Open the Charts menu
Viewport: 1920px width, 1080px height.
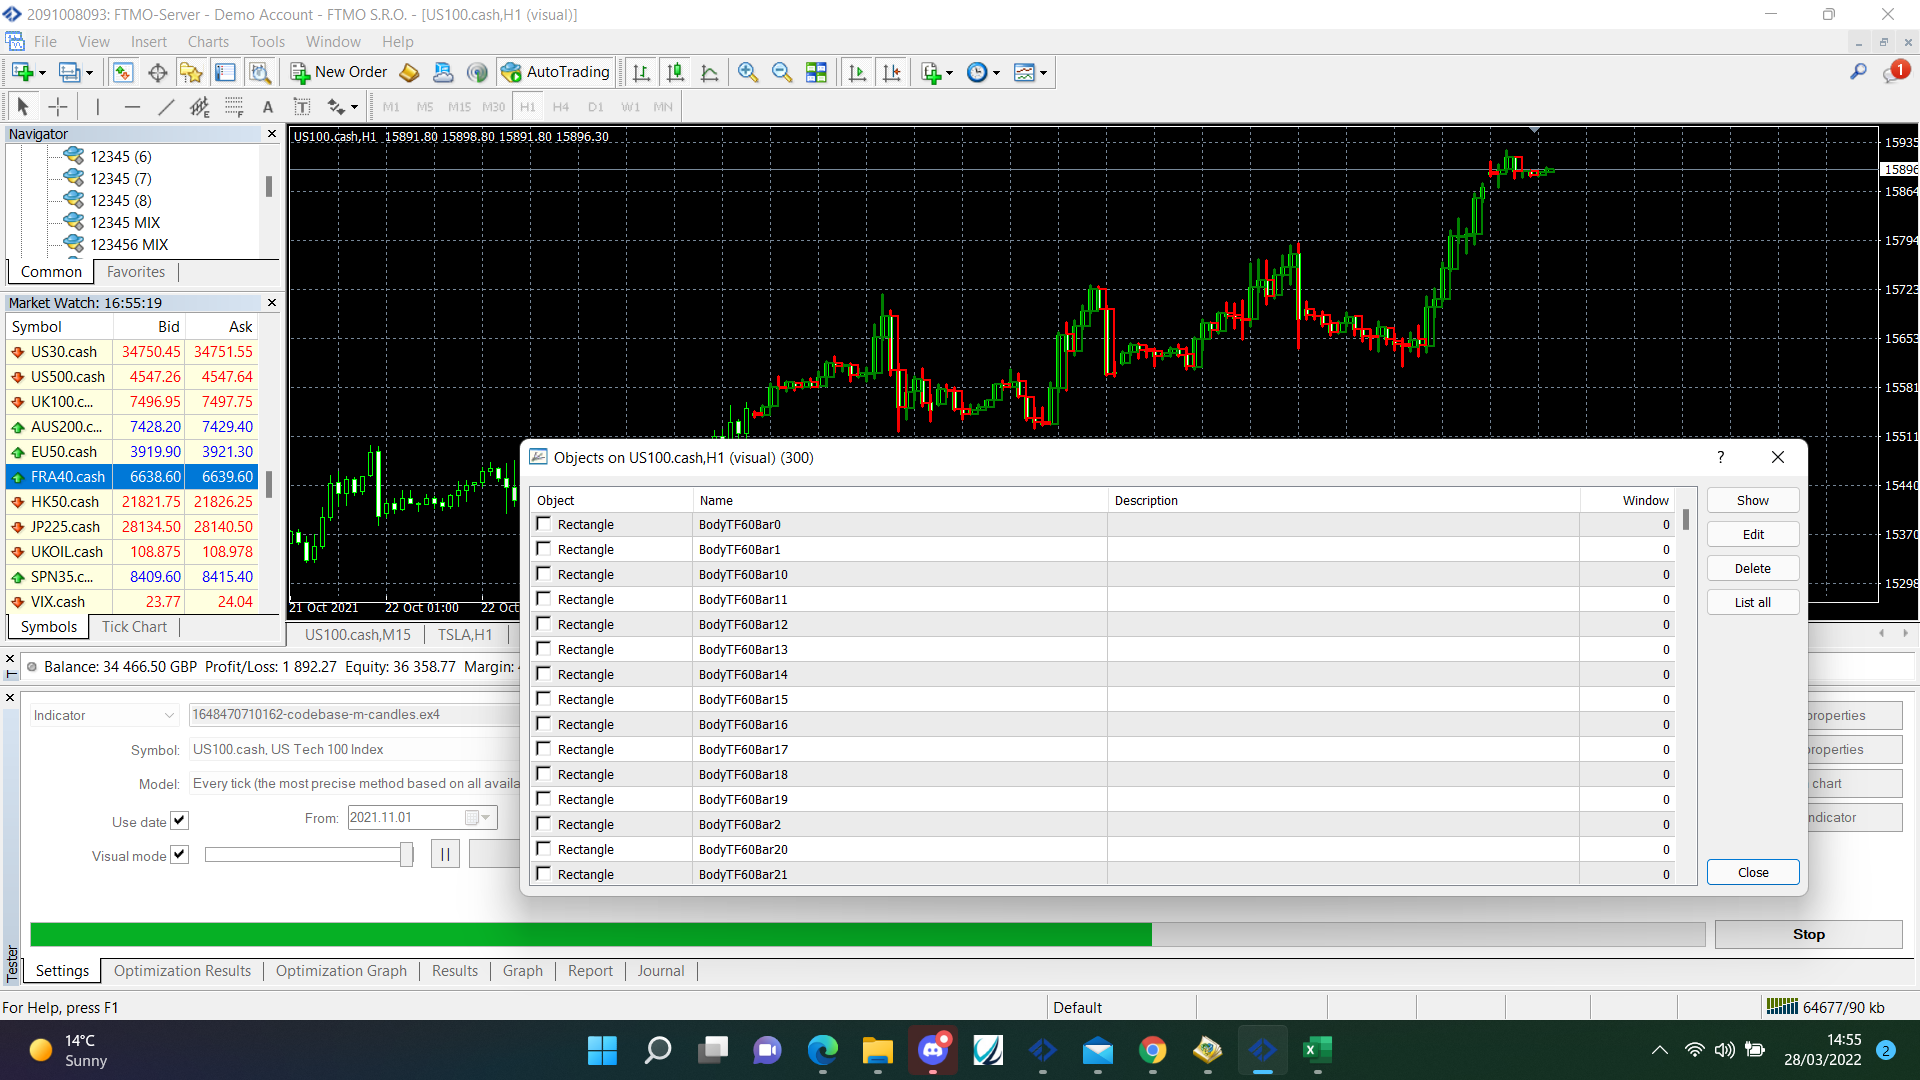click(x=208, y=42)
